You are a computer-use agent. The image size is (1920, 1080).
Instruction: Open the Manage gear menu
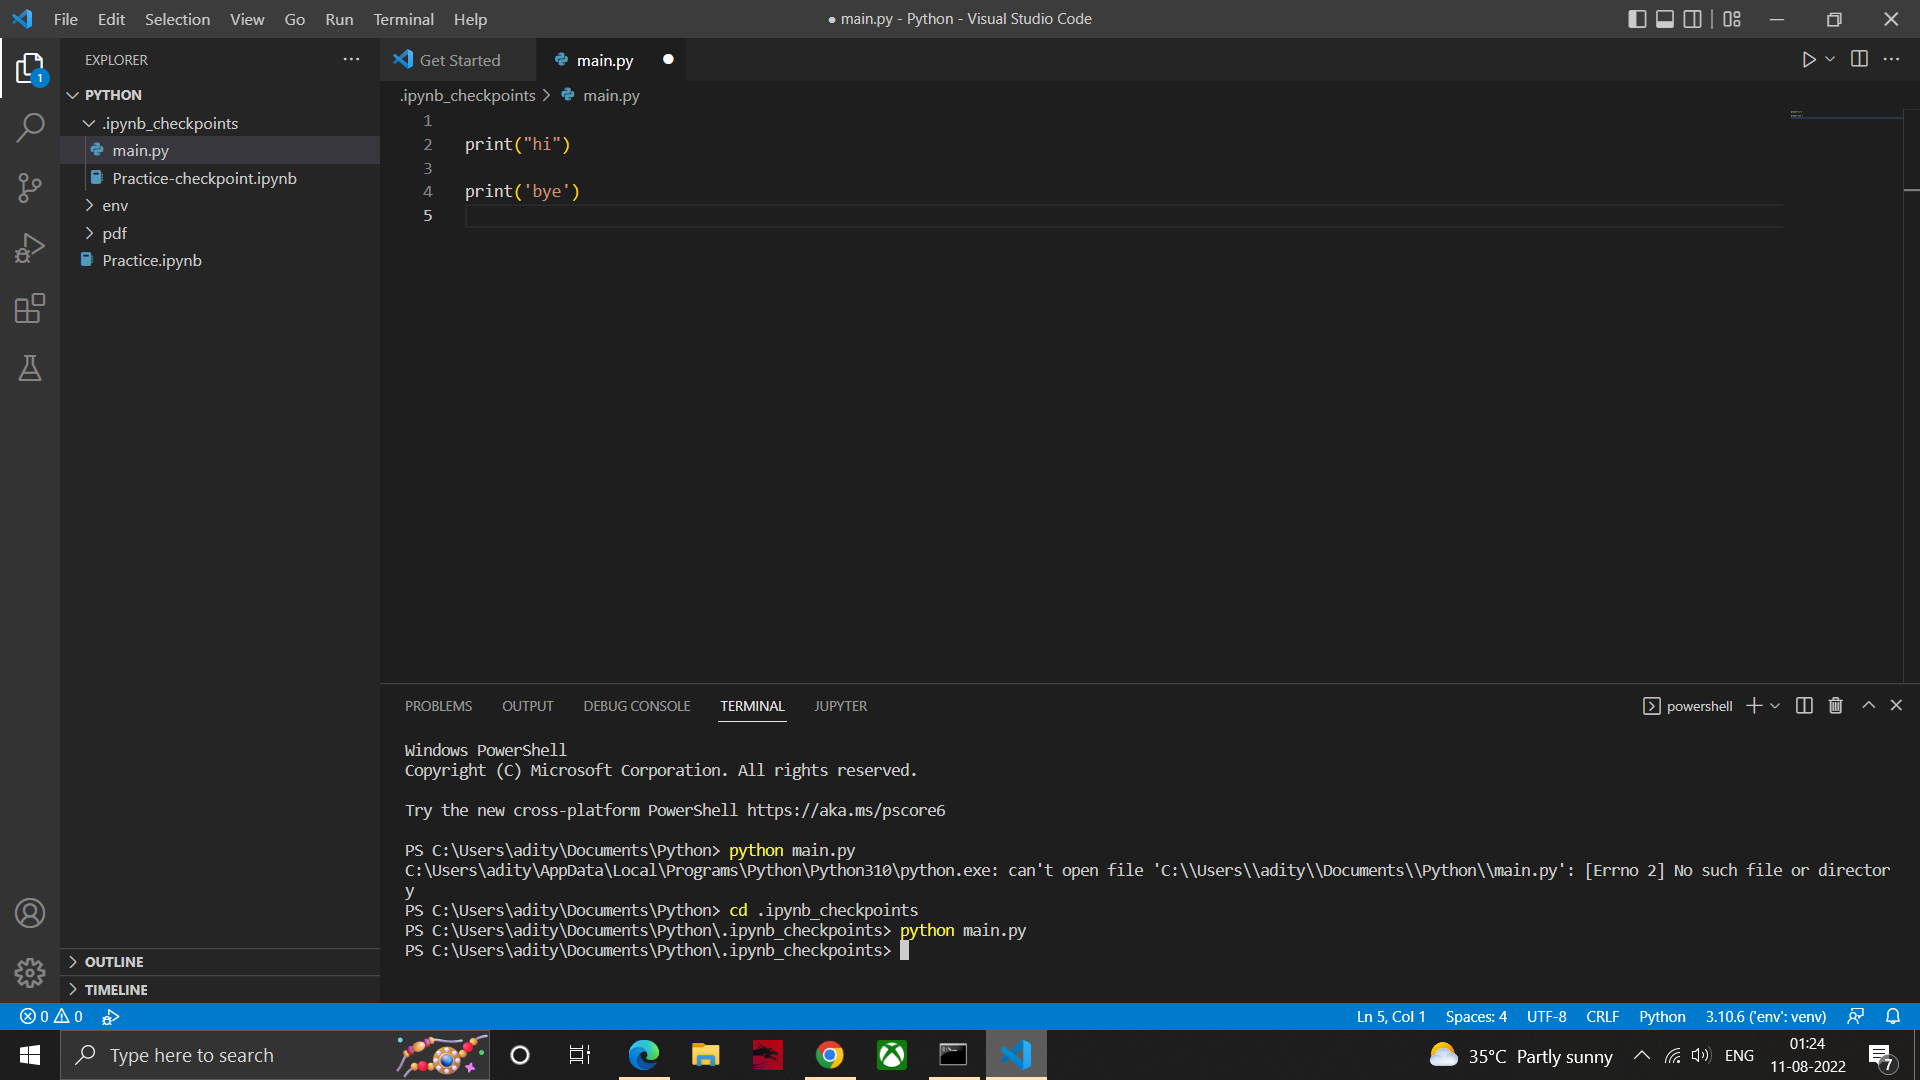pyautogui.click(x=30, y=972)
